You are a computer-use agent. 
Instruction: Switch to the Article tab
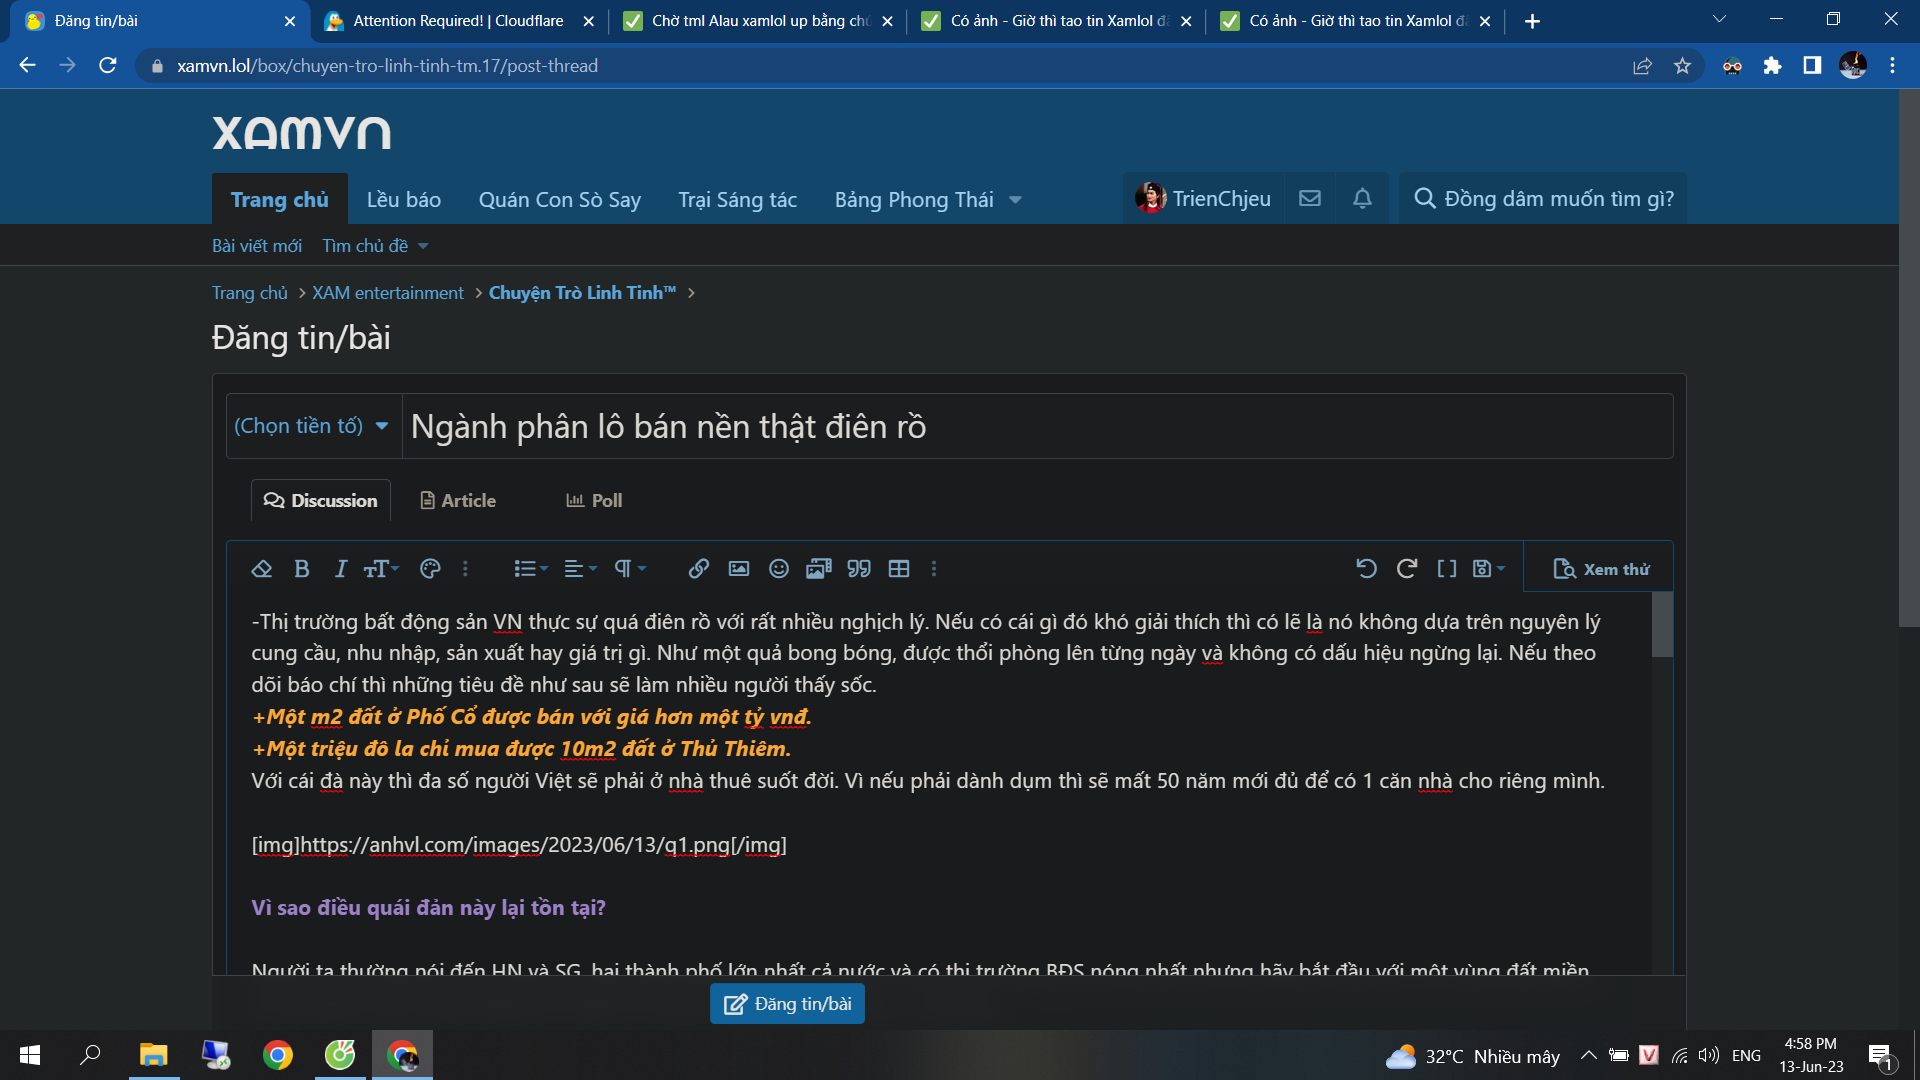(458, 501)
